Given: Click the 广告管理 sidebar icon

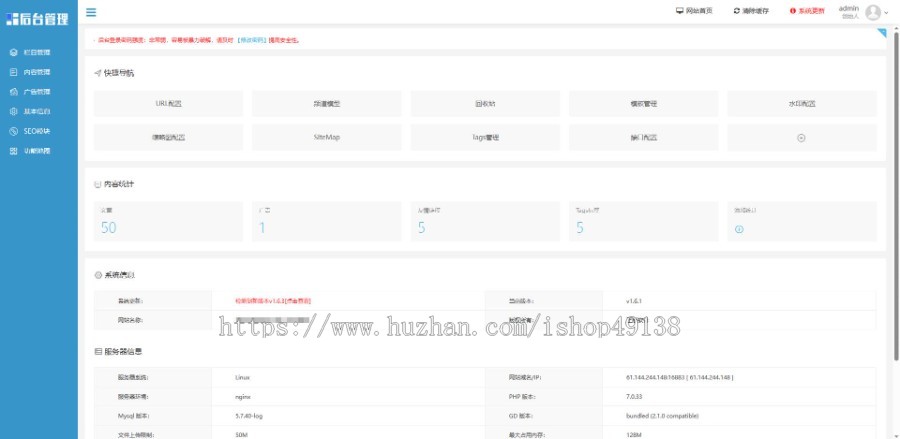Looking at the screenshot, I should [14, 92].
